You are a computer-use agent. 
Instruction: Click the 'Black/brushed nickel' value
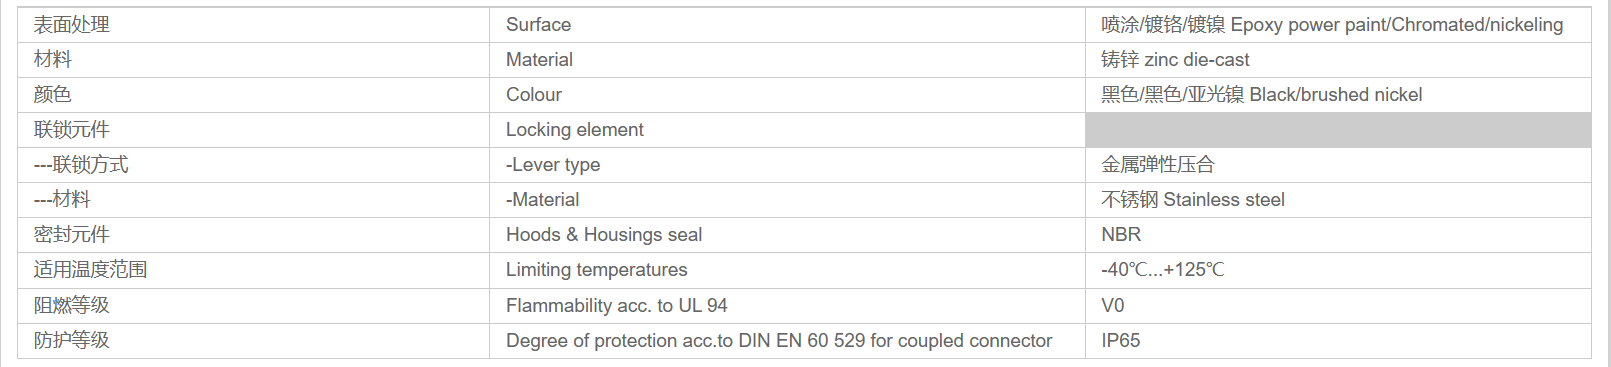(x=1338, y=95)
